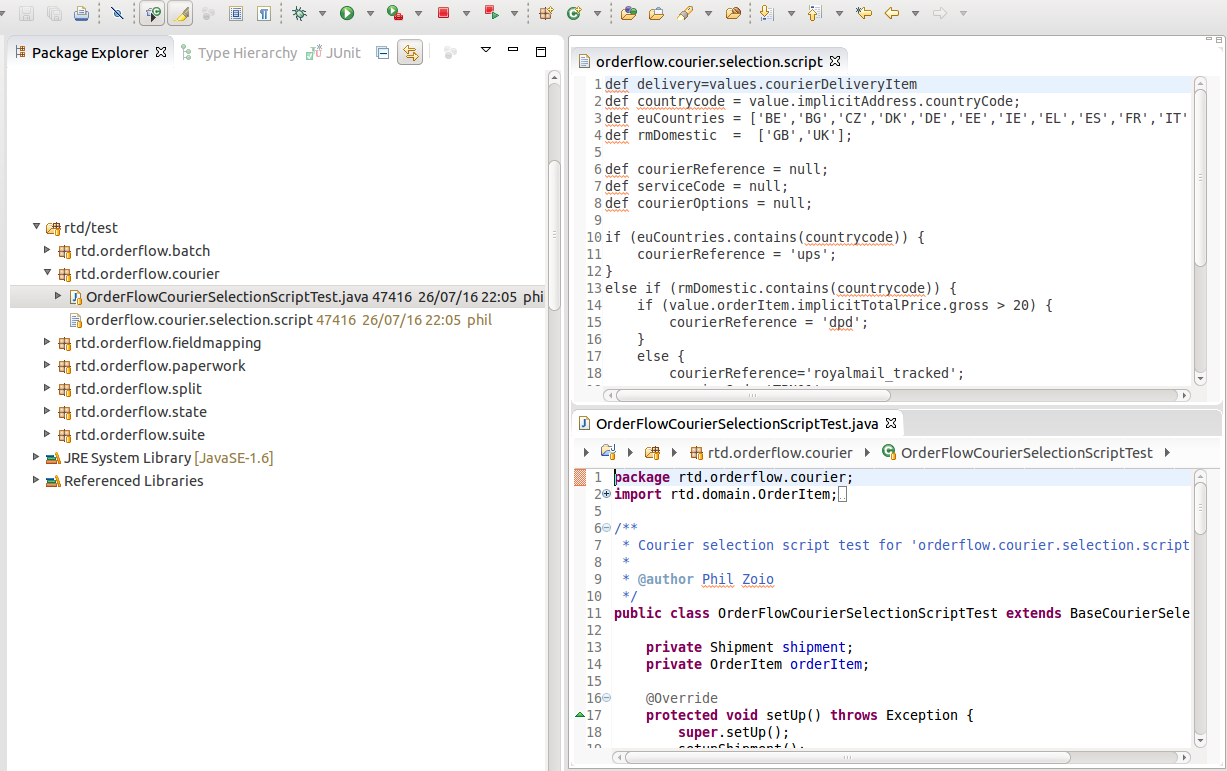Open the Package Explorer view menu dropdown
Image resolution: width=1227 pixels, height=771 pixels.
click(x=486, y=51)
